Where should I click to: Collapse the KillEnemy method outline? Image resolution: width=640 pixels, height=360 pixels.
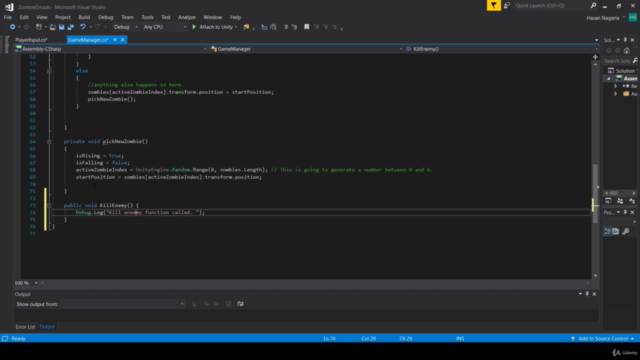pyautogui.click(x=49, y=205)
